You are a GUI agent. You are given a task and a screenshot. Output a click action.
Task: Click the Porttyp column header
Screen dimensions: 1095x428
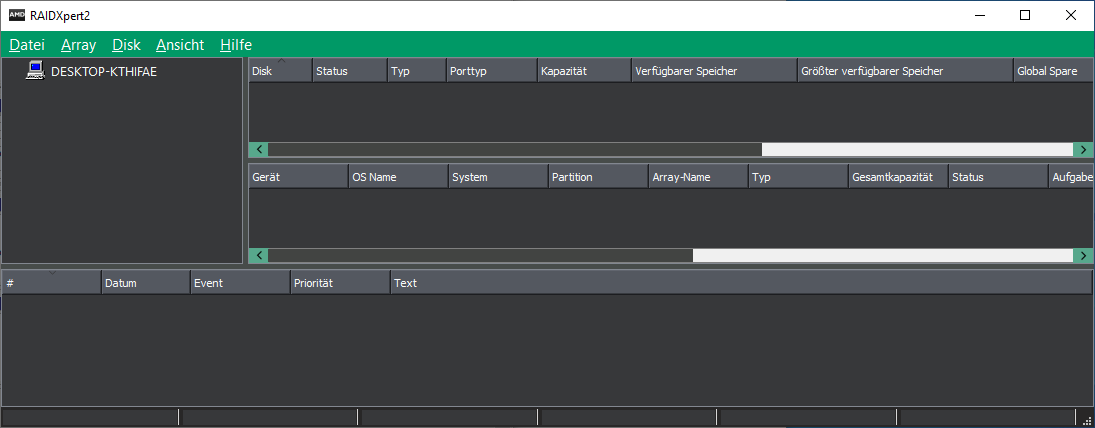[x=492, y=71]
